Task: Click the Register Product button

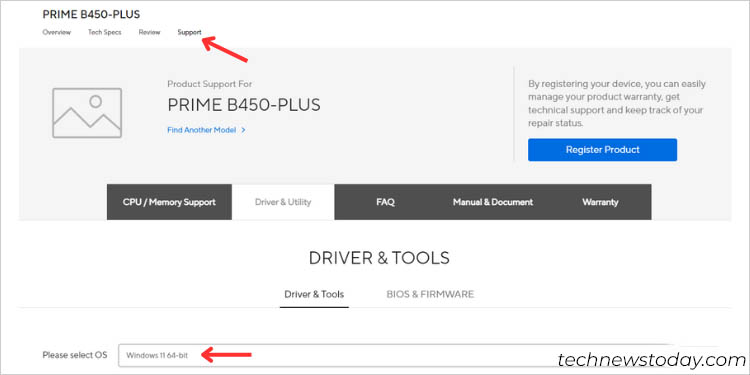Action: pos(602,150)
